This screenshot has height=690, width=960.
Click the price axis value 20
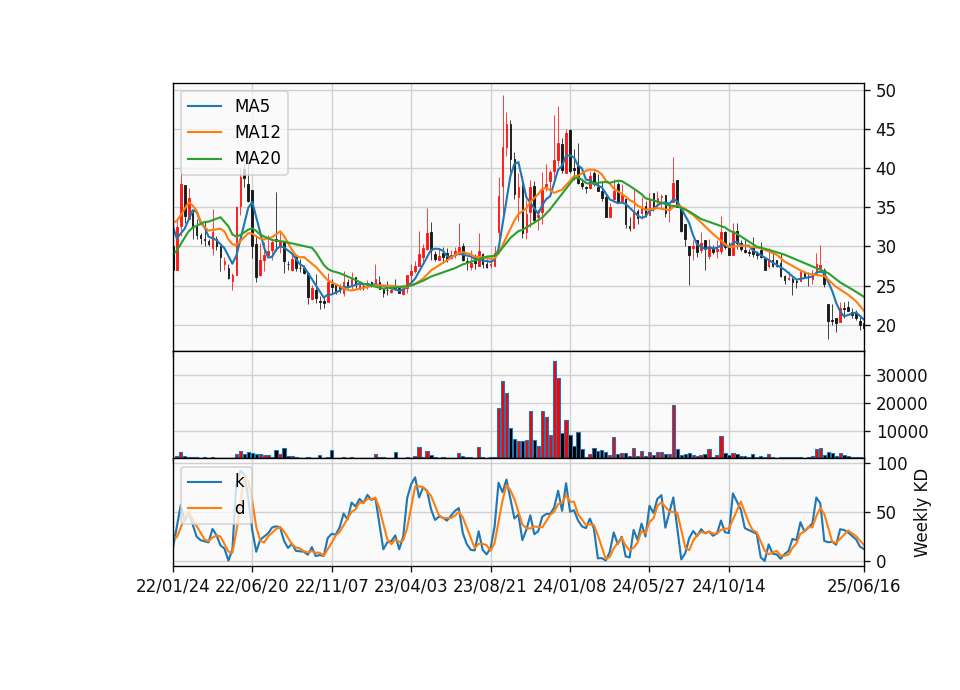[885, 326]
